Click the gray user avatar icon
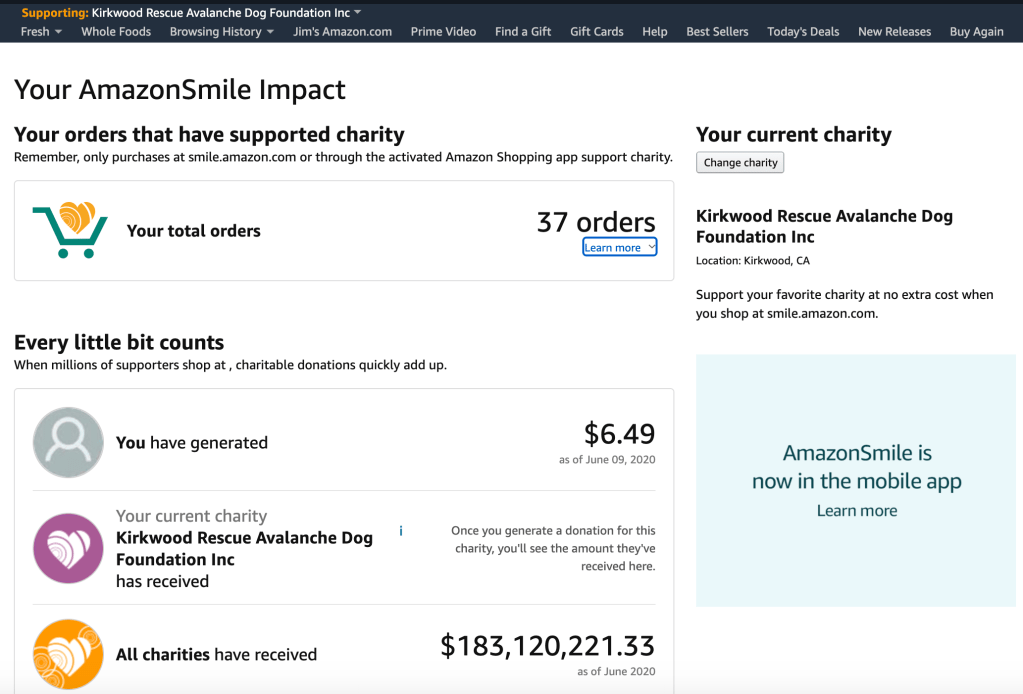This screenshot has height=694, width=1023. (x=68, y=442)
